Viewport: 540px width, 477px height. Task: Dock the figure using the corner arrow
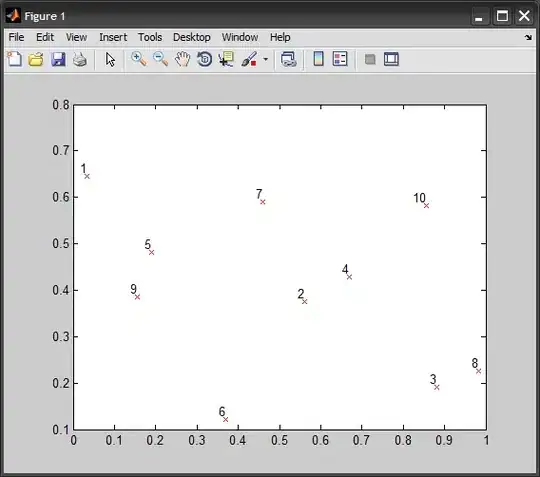(528, 37)
